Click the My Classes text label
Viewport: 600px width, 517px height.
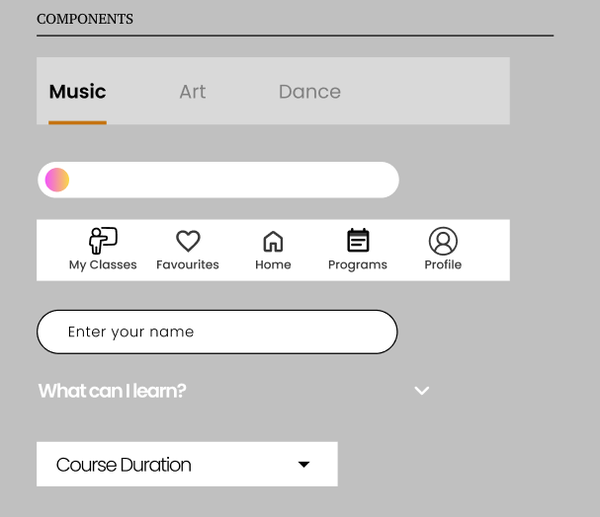point(103,265)
